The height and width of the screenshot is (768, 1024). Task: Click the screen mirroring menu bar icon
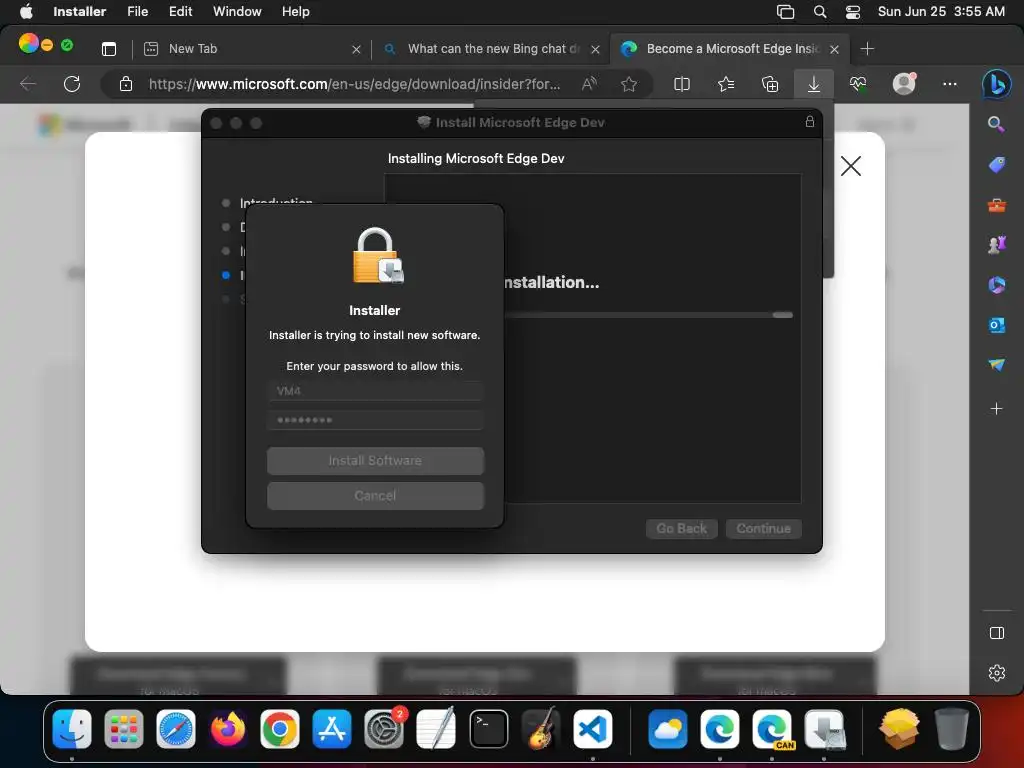[x=785, y=11]
